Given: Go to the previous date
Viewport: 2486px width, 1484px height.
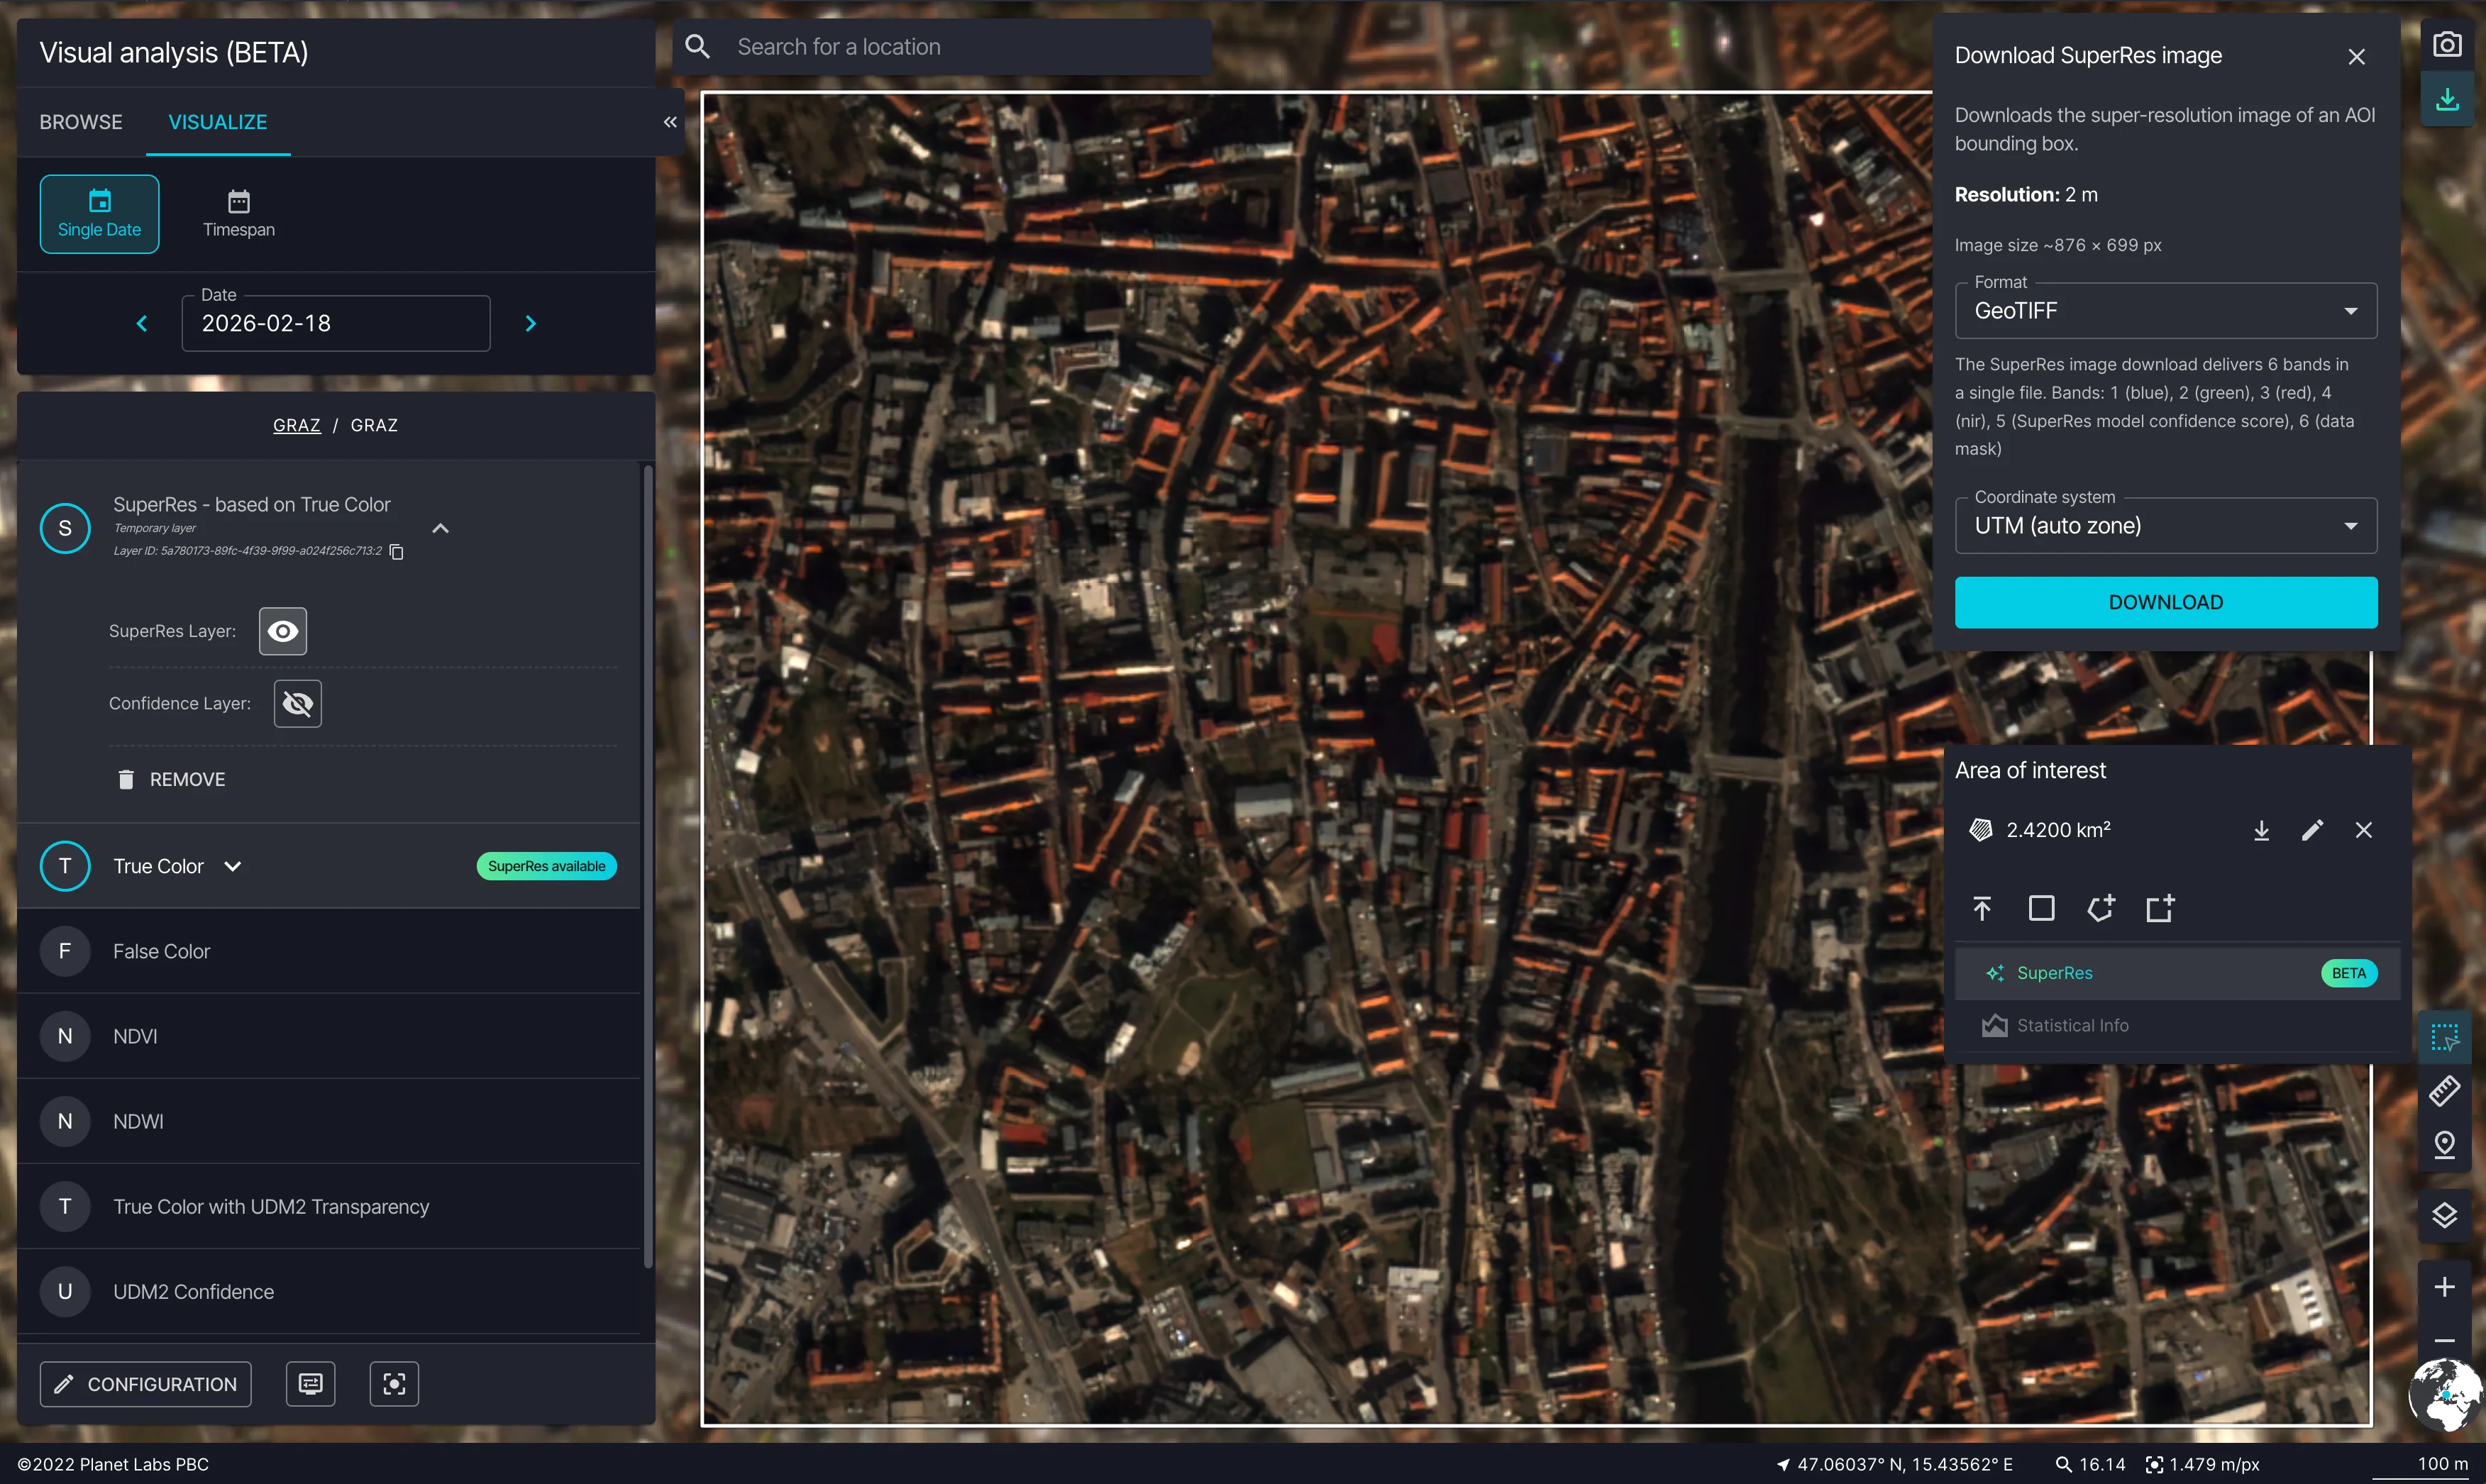Looking at the screenshot, I should [x=142, y=323].
